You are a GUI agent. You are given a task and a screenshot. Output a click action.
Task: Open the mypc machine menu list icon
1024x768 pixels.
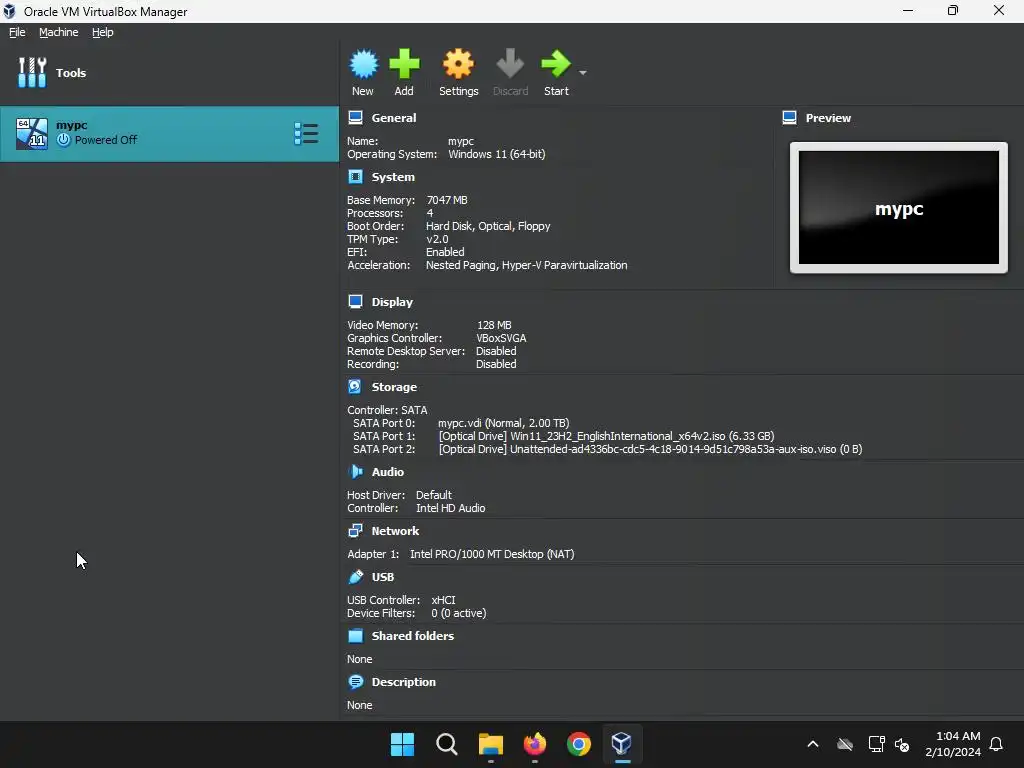click(306, 134)
